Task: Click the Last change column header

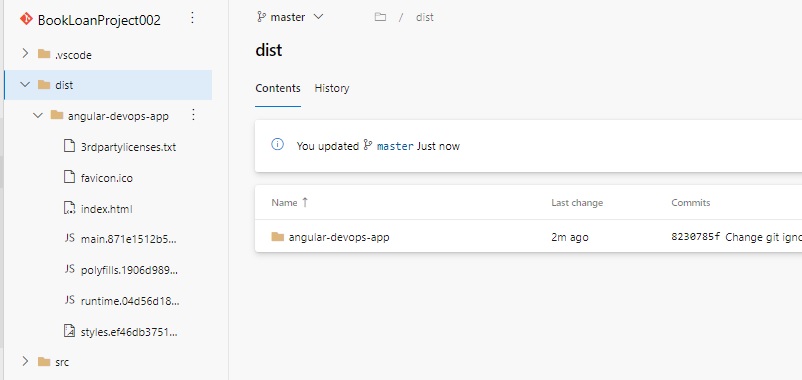Action: coord(577,203)
